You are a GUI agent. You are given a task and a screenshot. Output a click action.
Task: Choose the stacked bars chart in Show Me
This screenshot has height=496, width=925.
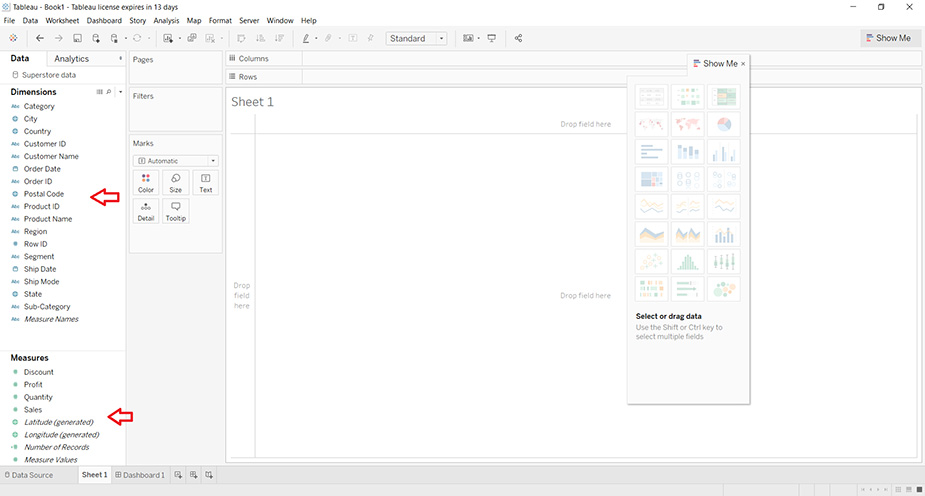688,152
